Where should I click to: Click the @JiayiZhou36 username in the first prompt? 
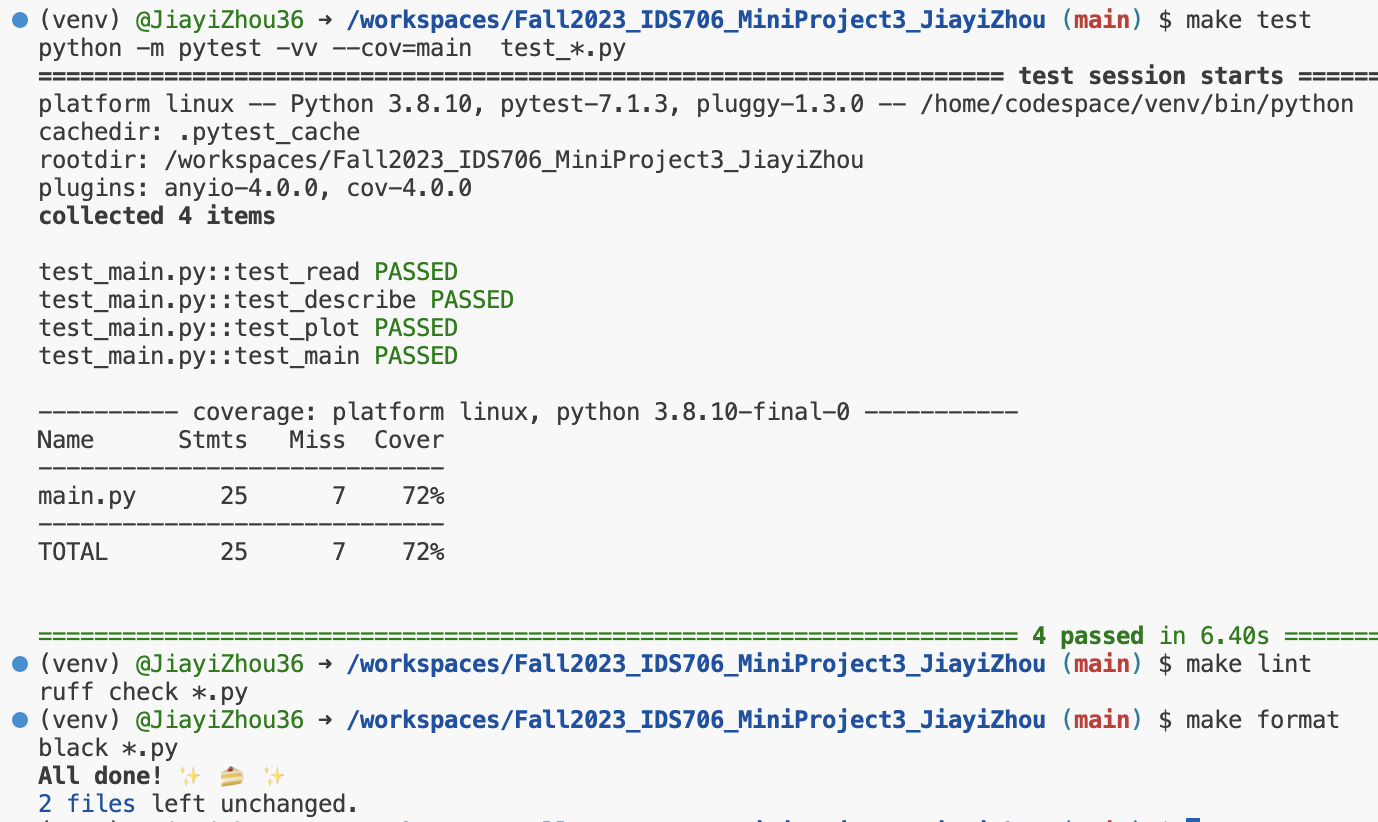219,19
